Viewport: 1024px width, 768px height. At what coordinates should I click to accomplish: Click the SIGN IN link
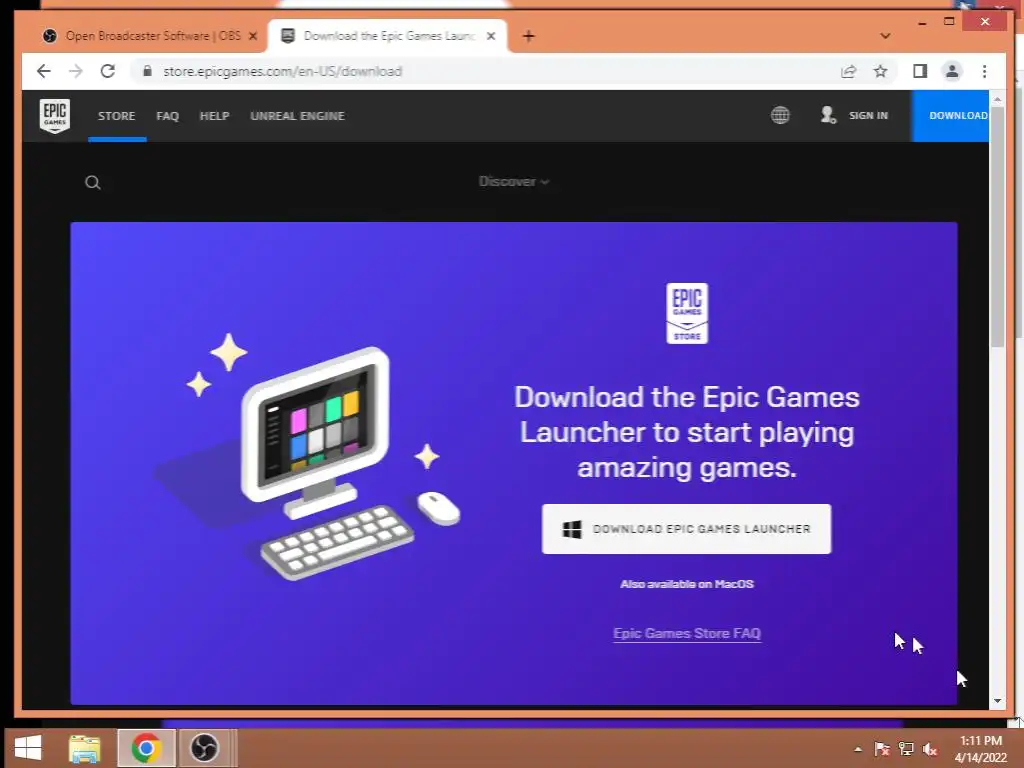(x=868, y=116)
